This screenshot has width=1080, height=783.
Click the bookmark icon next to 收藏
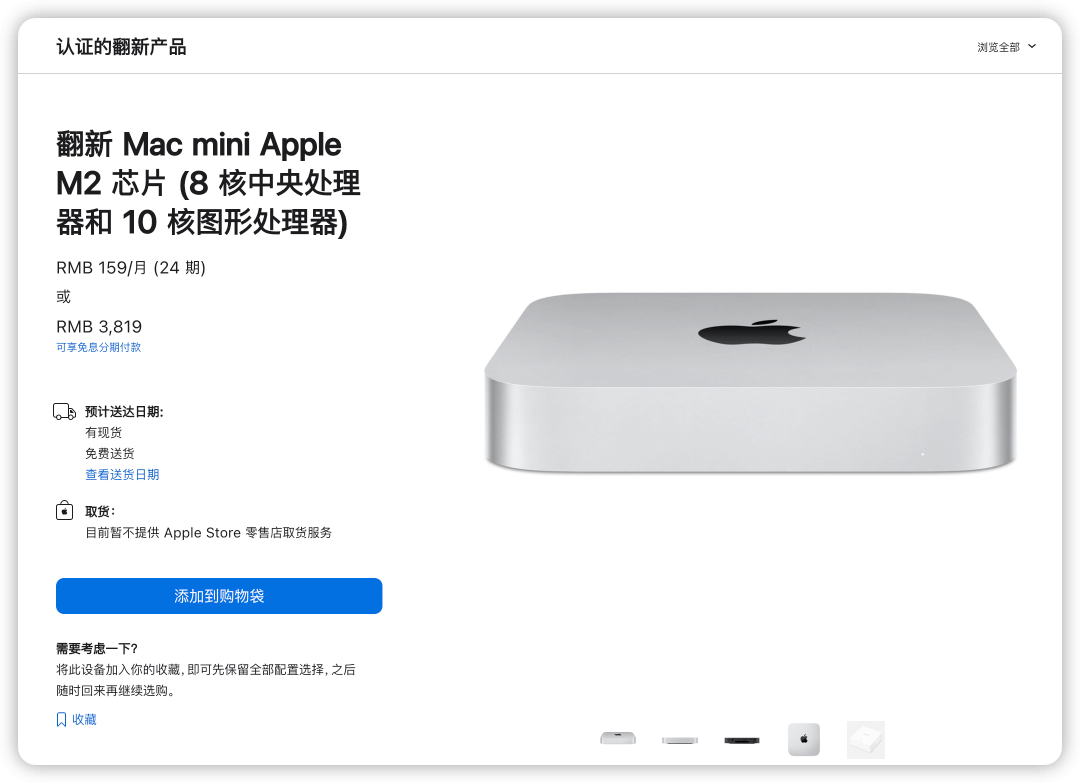pos(61,720)
